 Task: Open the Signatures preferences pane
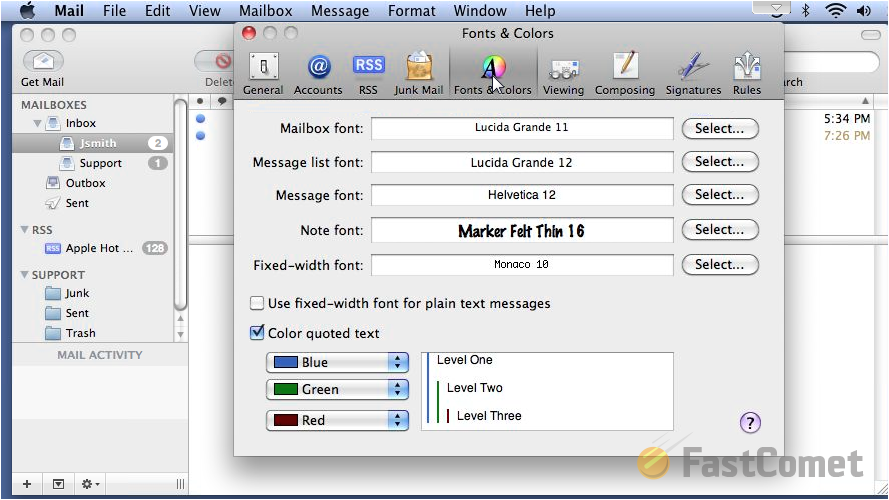click(693, 73)
